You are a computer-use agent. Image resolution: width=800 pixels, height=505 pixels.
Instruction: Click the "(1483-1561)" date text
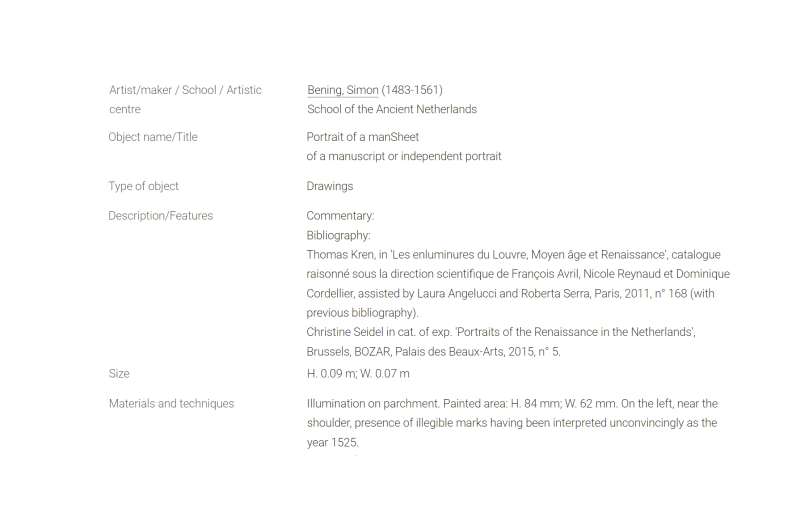tap(412, 90)
